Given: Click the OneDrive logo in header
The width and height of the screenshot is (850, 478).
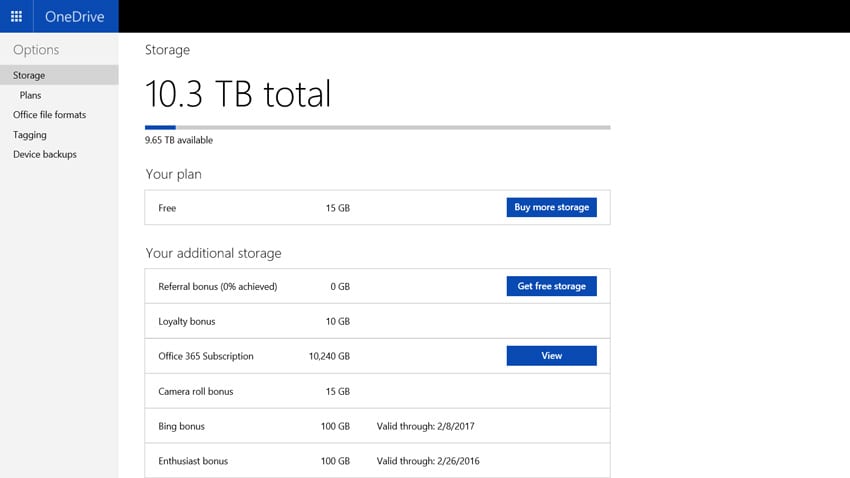Looking at the screenshot, I should (x=76, y=16).
